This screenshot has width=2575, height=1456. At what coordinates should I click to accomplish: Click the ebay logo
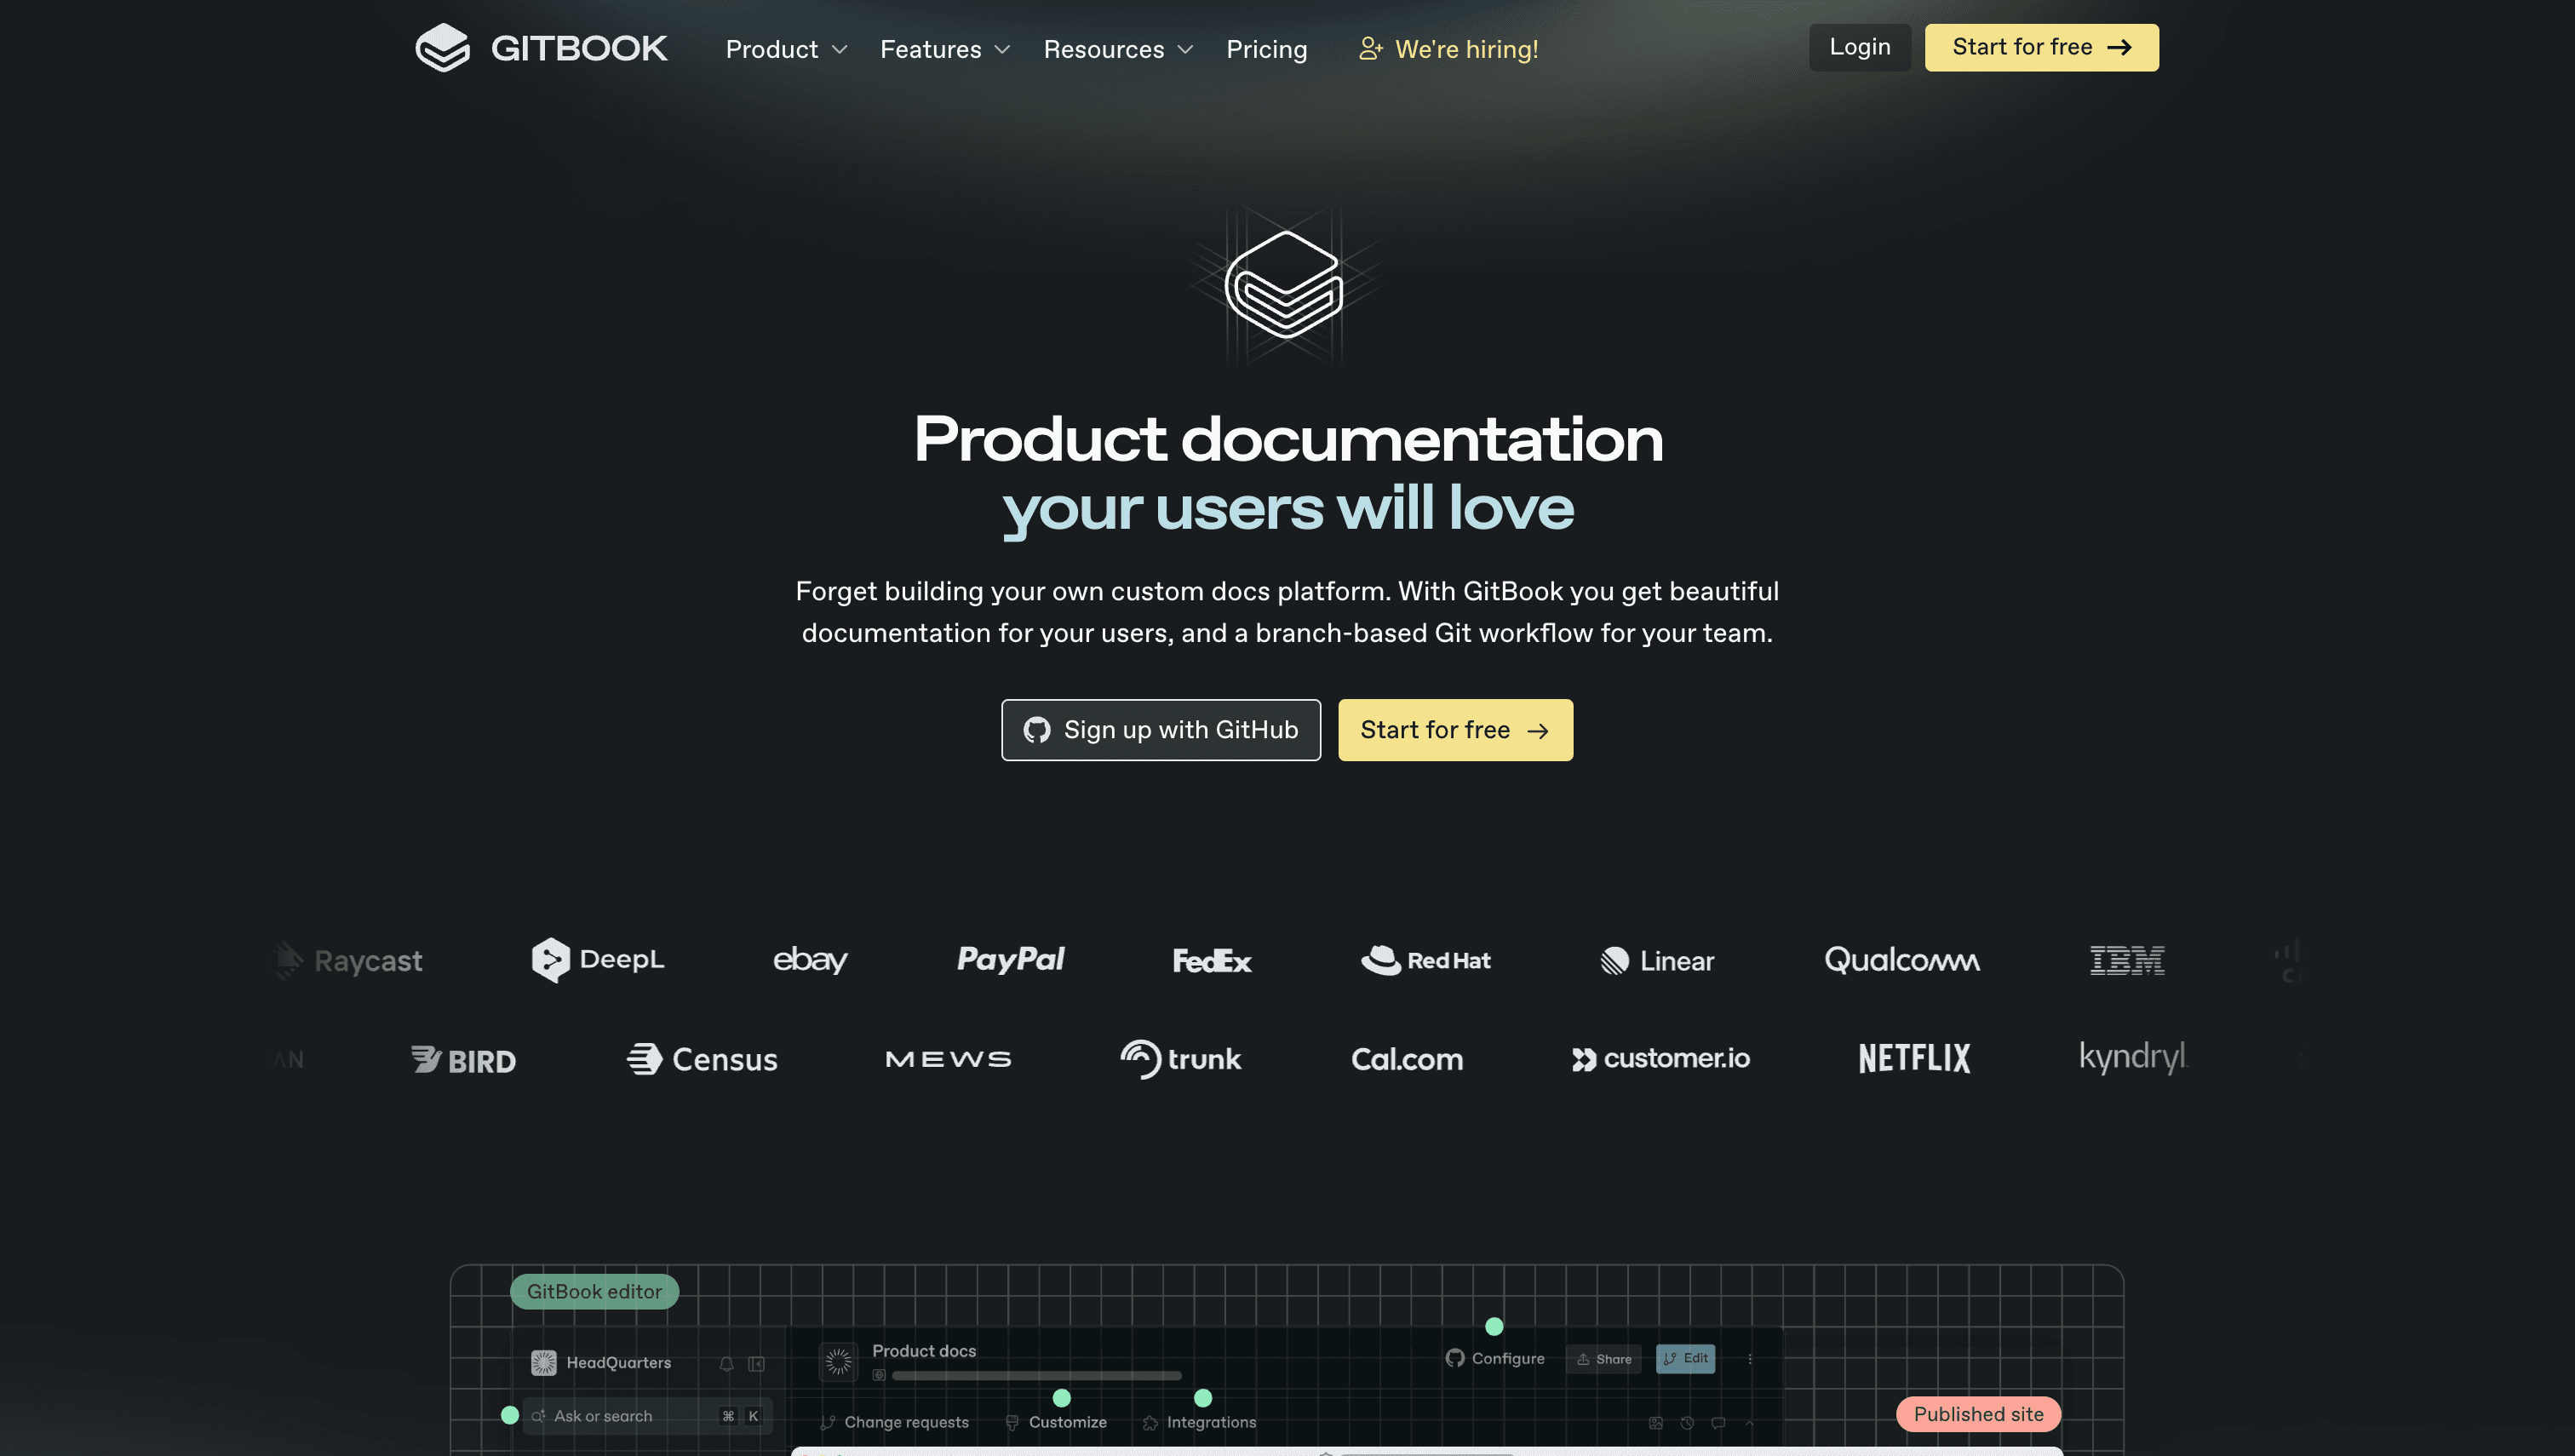tap(810, 960)
